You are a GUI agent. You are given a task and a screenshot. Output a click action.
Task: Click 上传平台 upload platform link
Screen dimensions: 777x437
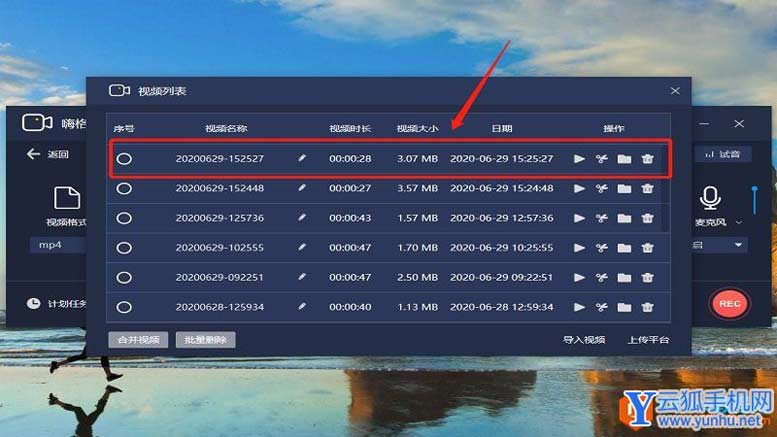[x=648, y=340]
